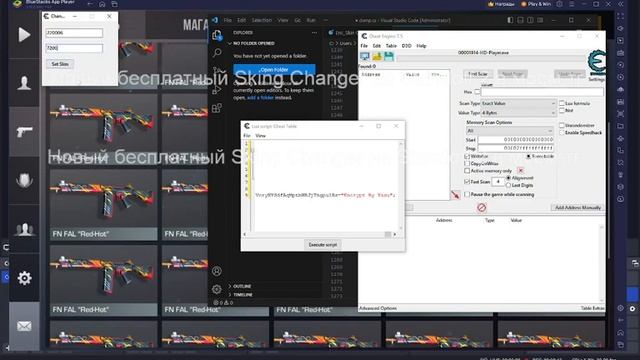640x360 pixels.
Task: Click the red no-entry clear list icon
Action: 482,208
